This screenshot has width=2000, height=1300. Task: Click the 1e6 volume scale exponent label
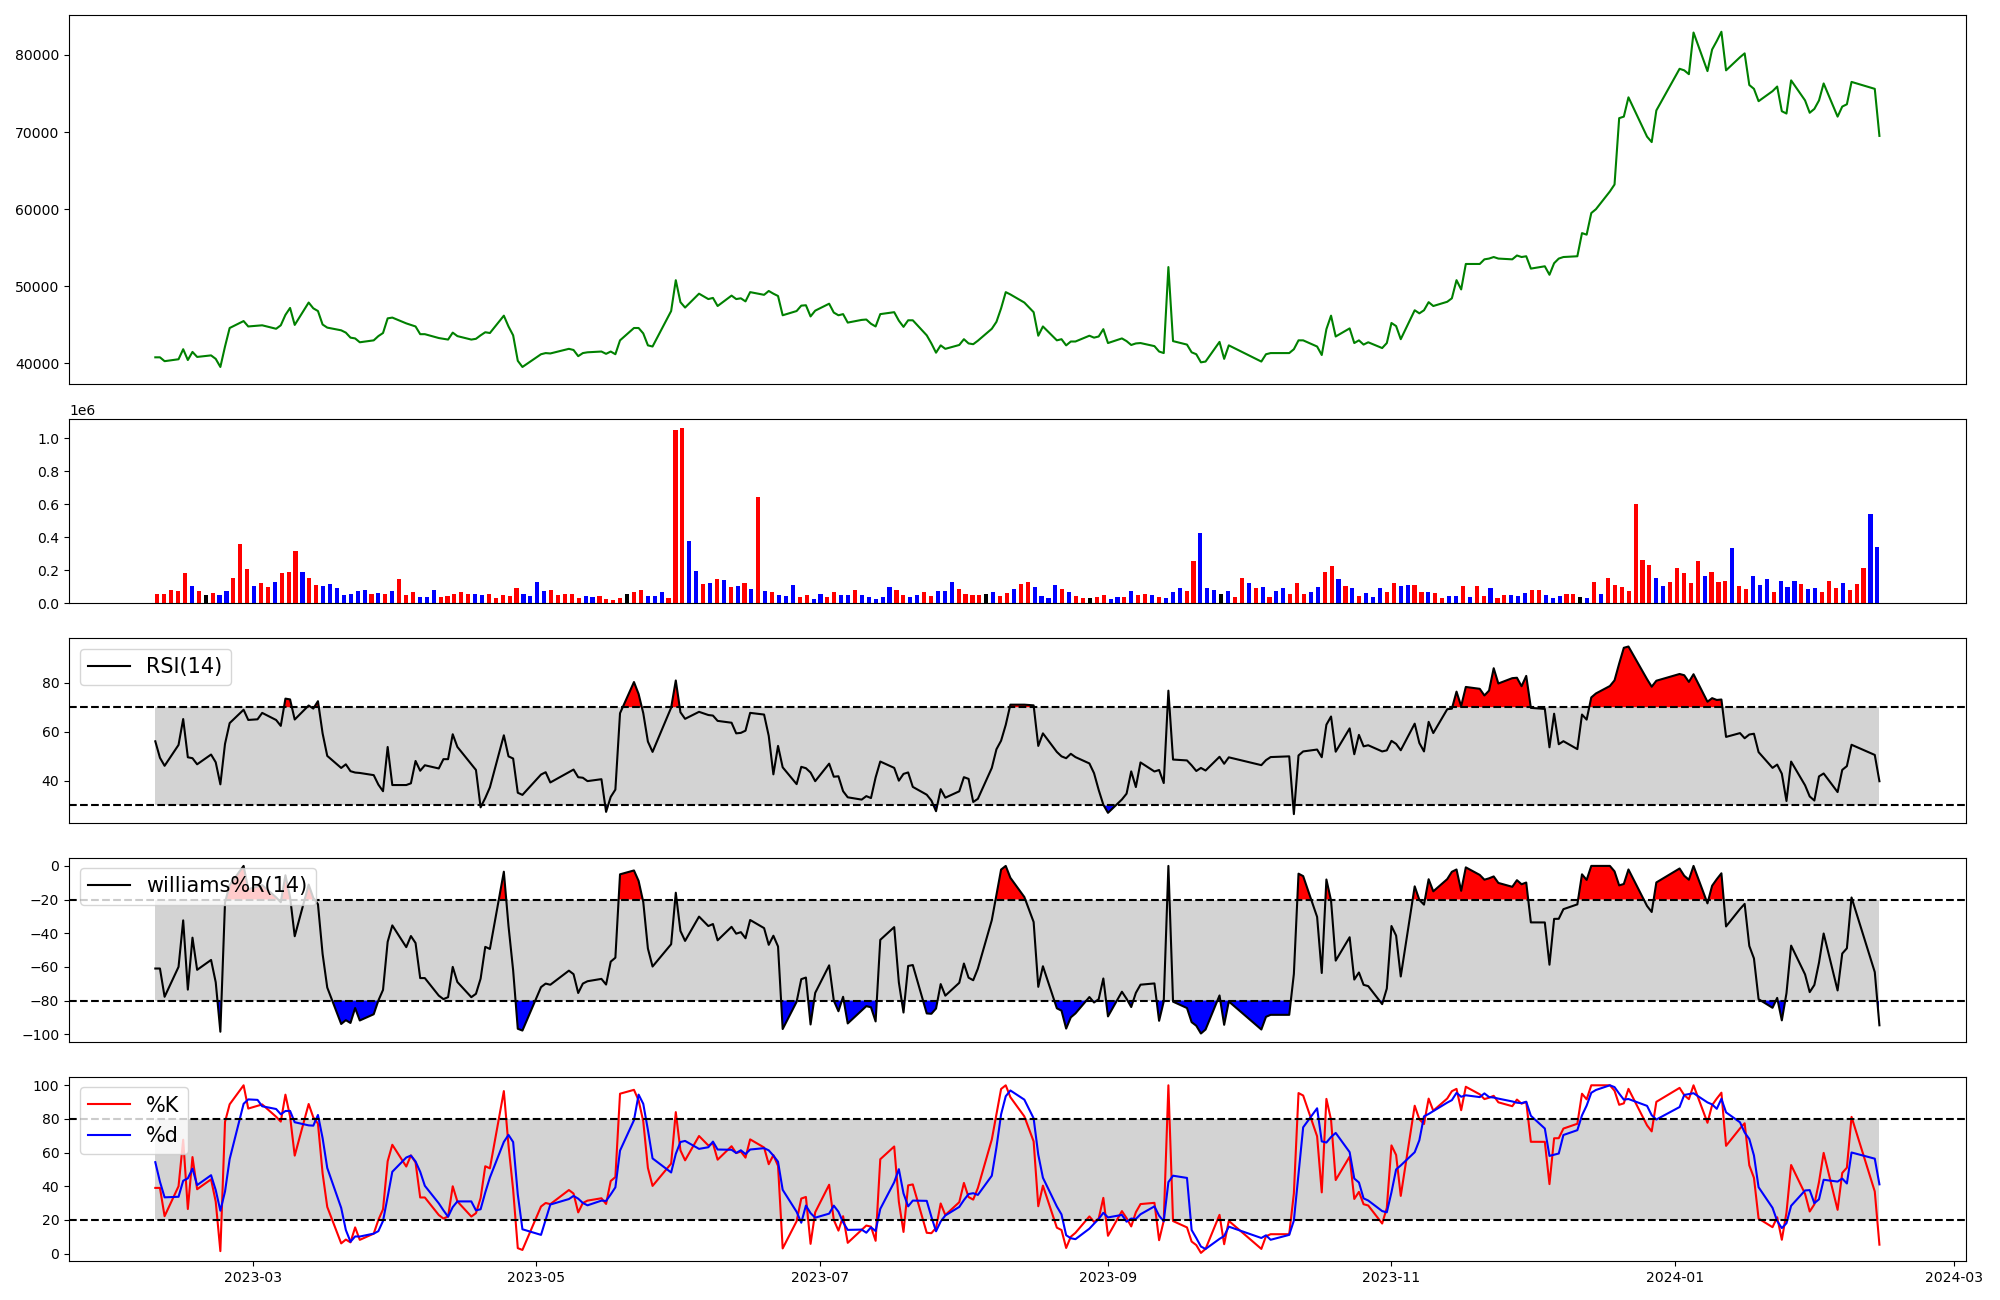[x=82, y=411]
